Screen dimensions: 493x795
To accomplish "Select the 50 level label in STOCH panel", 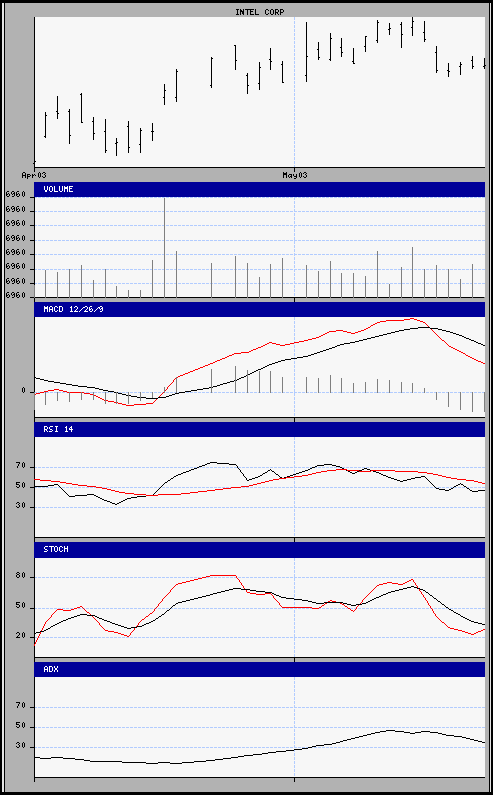I will tap(21, 607).
